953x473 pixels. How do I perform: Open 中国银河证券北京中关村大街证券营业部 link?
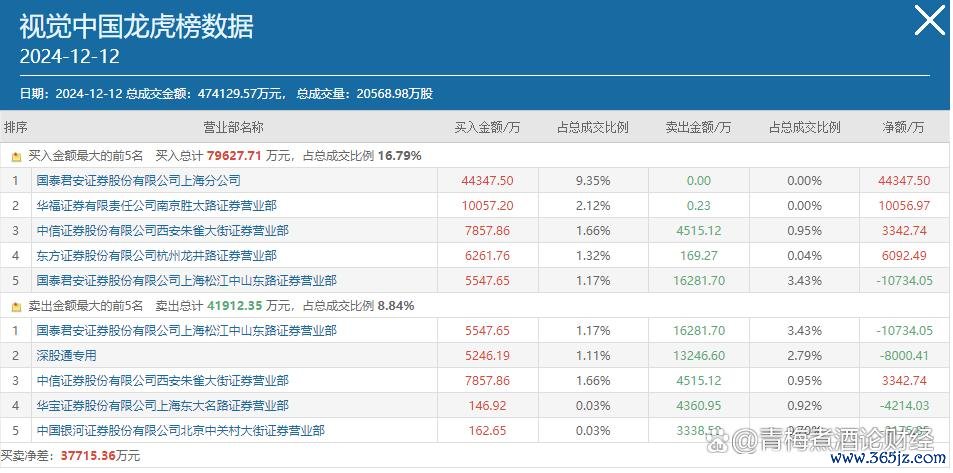pyautogui.click(x=181, y=430)
